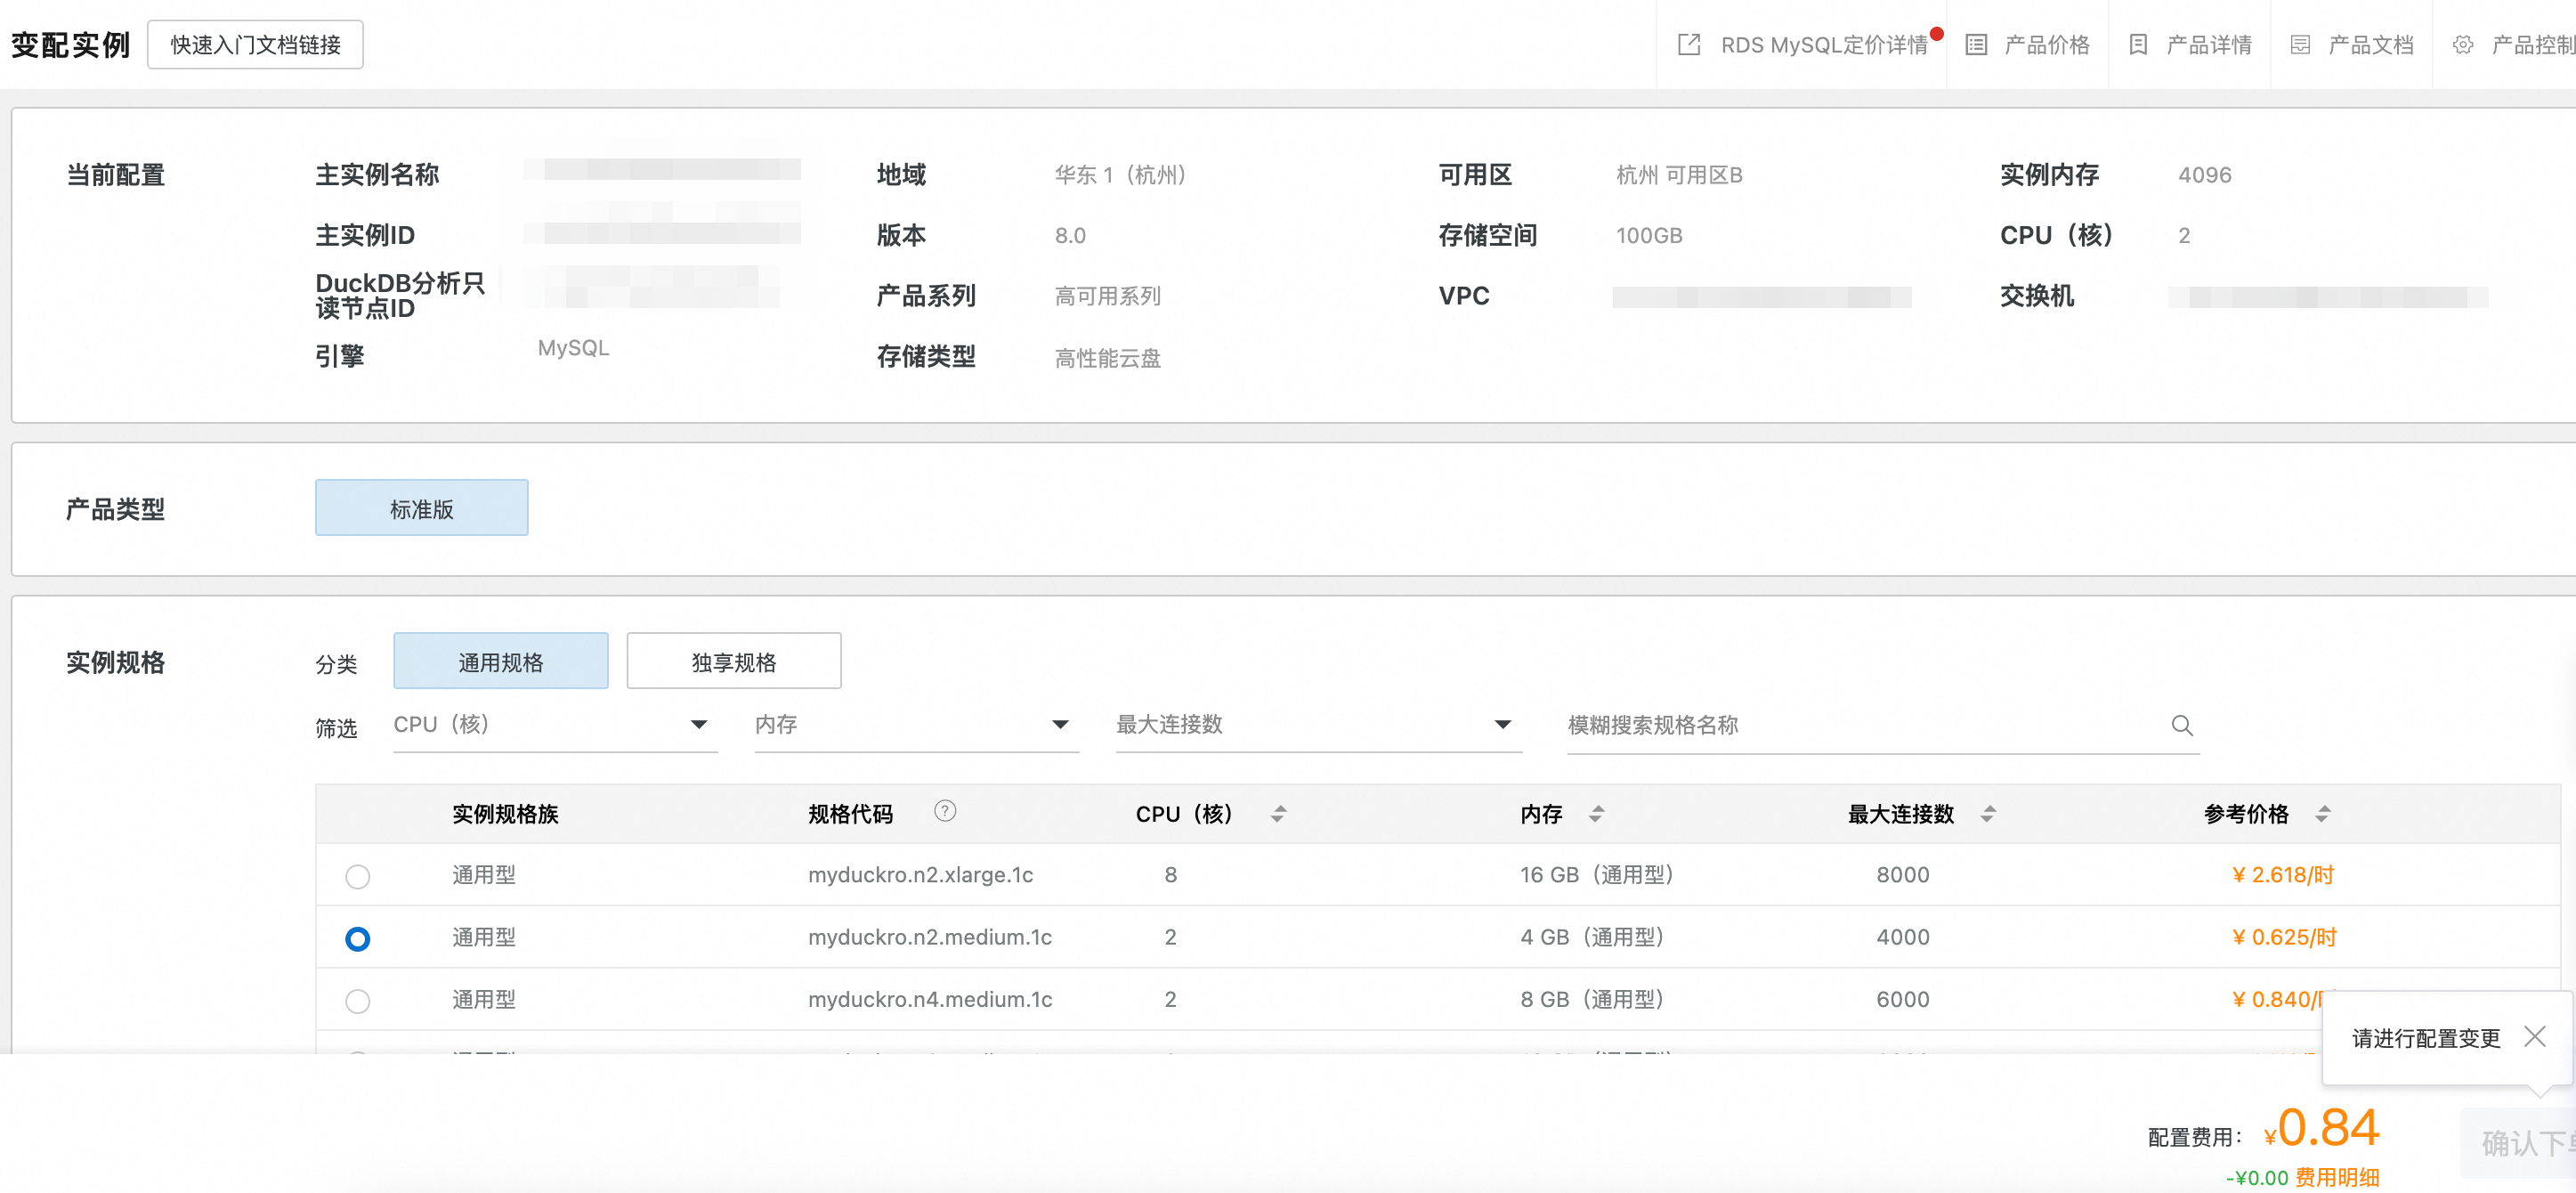Sort table by 参考价格 column arrows
Screen dimensions: 2576x1193
(2322, 814)
